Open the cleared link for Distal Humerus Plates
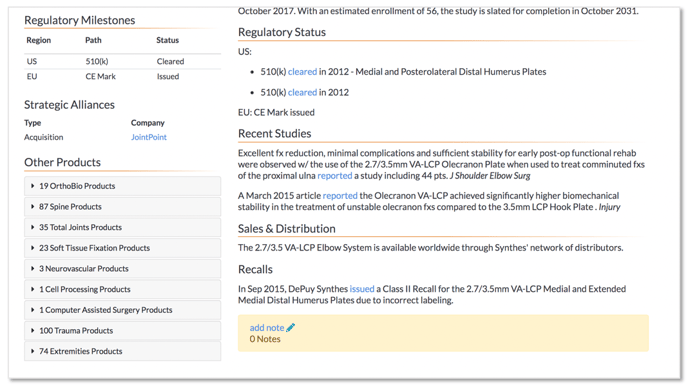Screen dimensions: 688x389 (302, 71)
